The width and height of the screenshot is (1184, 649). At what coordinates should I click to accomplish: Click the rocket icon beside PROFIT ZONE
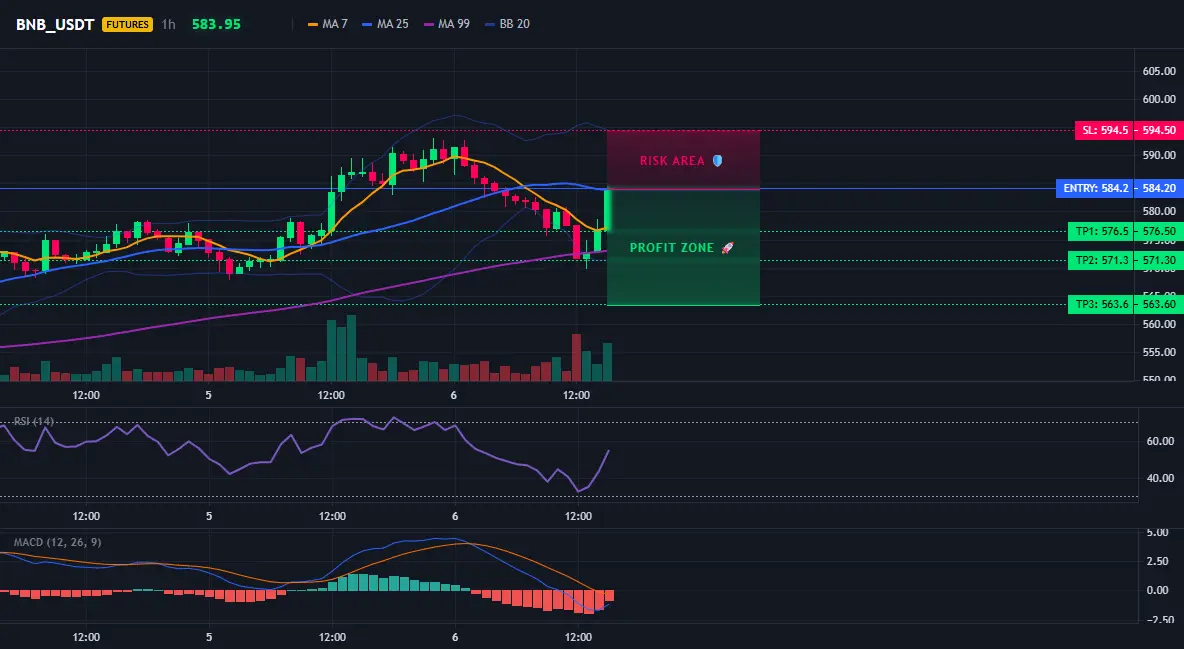click(x=728, y=247)
